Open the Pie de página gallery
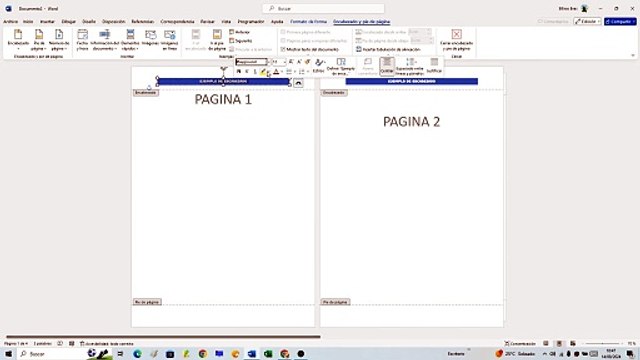 pos(39,40)
